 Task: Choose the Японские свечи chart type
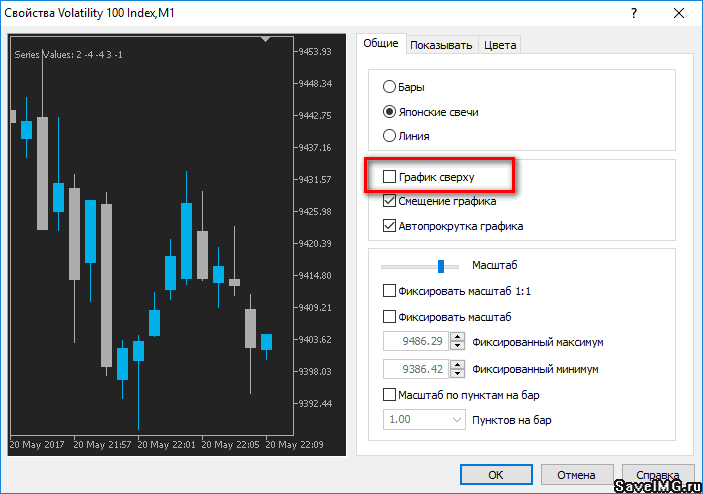point(390,112)
